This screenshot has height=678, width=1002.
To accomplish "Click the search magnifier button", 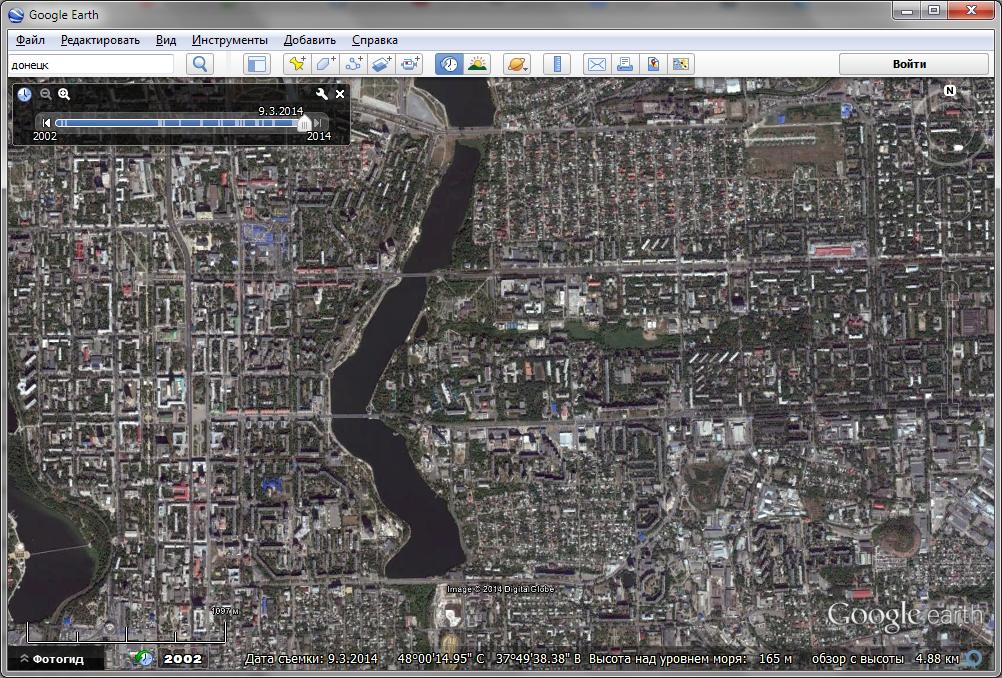I will click(200, 64).
